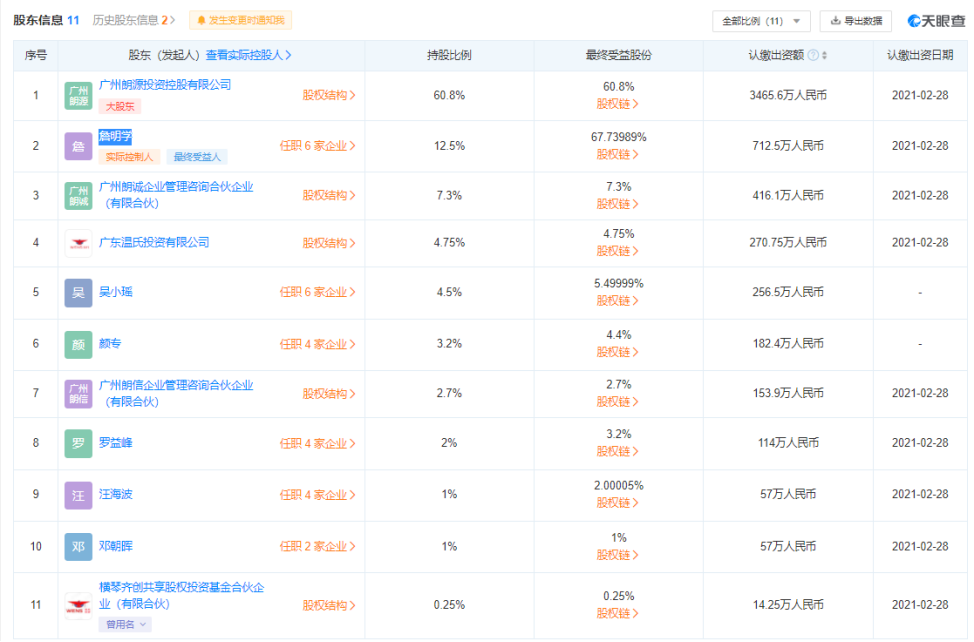
Task: Open 股权链 under 3.2% for 罗益峰
Action: [x=617, y=452]
